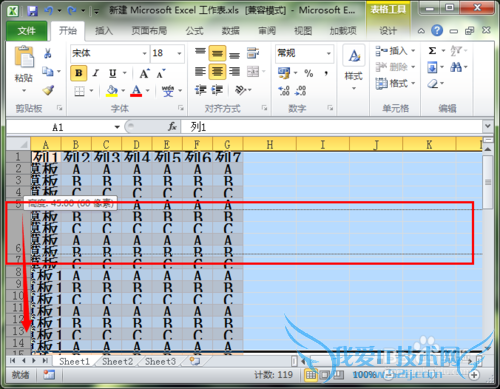The height and width of the screenshot is (389, 500).
Task: Click the Excel Help question mark
Action: pyautogui.click(x=437, y=31)
